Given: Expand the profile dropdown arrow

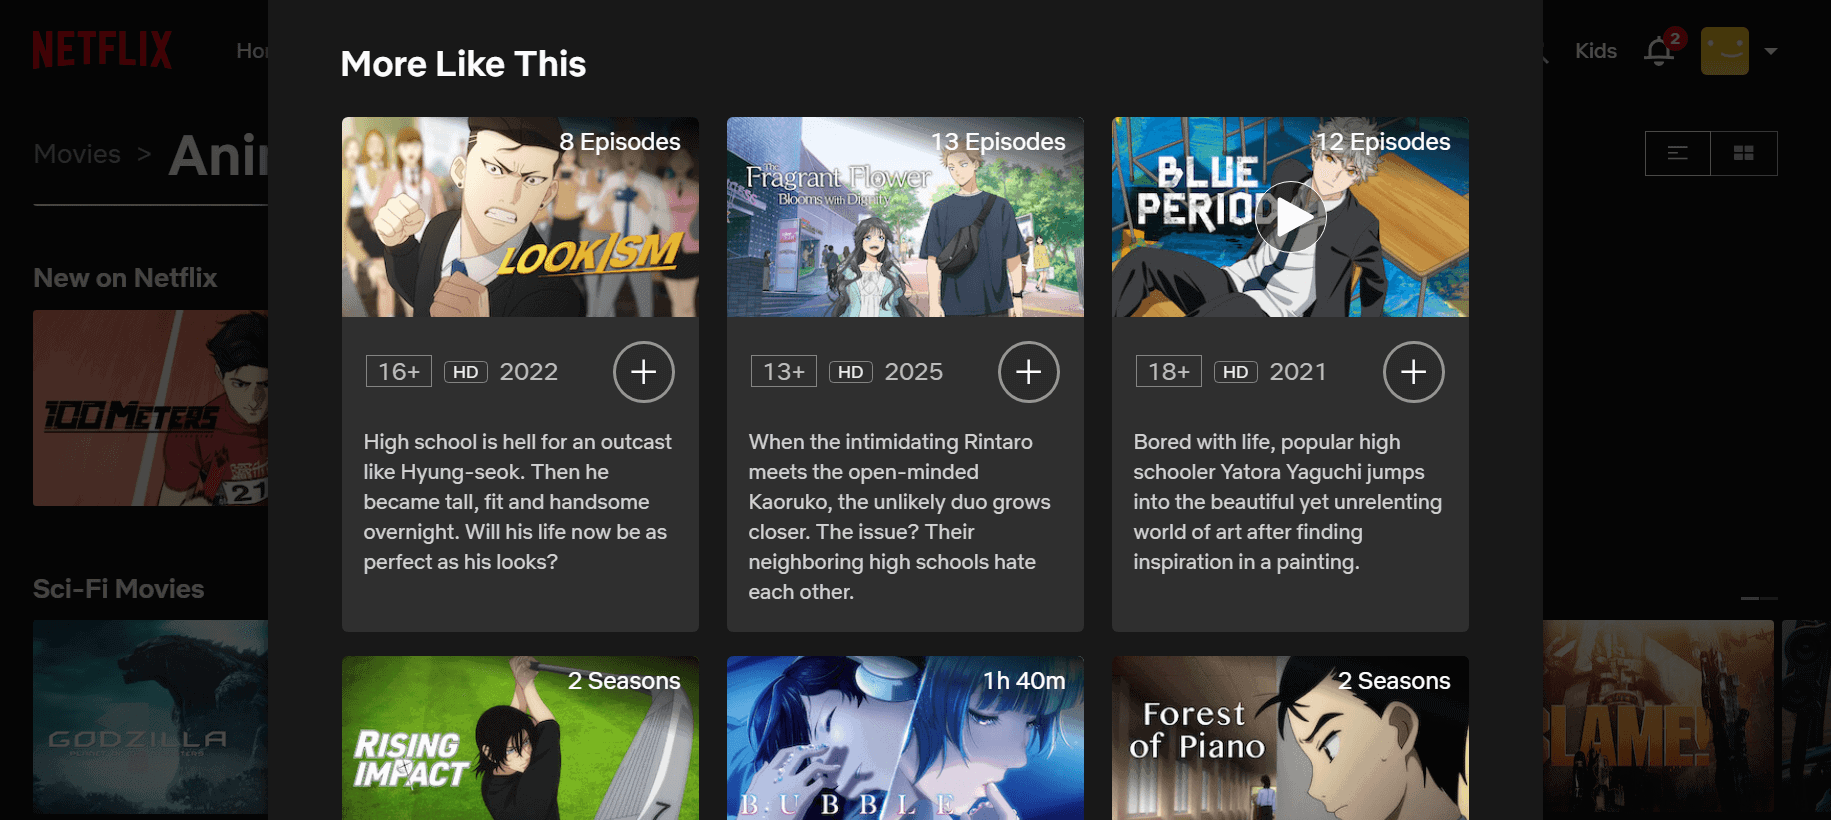Looking at the screenshot, I should [1771, 51].
